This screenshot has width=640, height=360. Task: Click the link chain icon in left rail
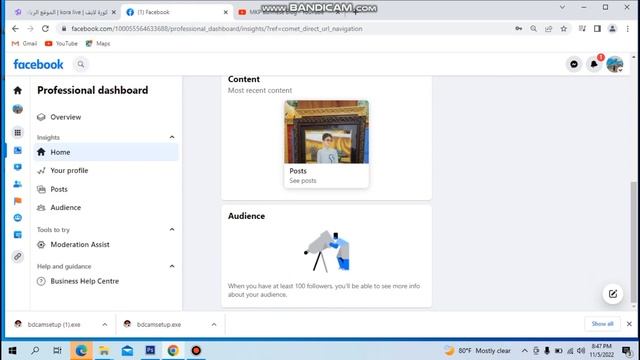(18, 257)
